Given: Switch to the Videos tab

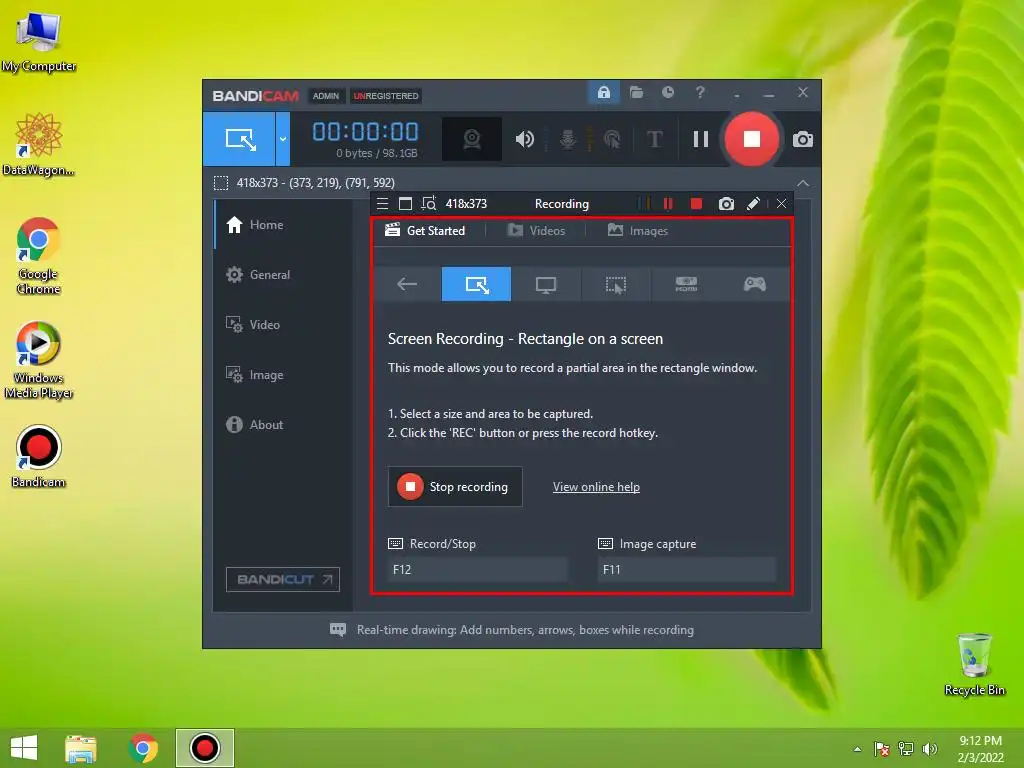Looking at the screenshot, I should tap(536, 231).
